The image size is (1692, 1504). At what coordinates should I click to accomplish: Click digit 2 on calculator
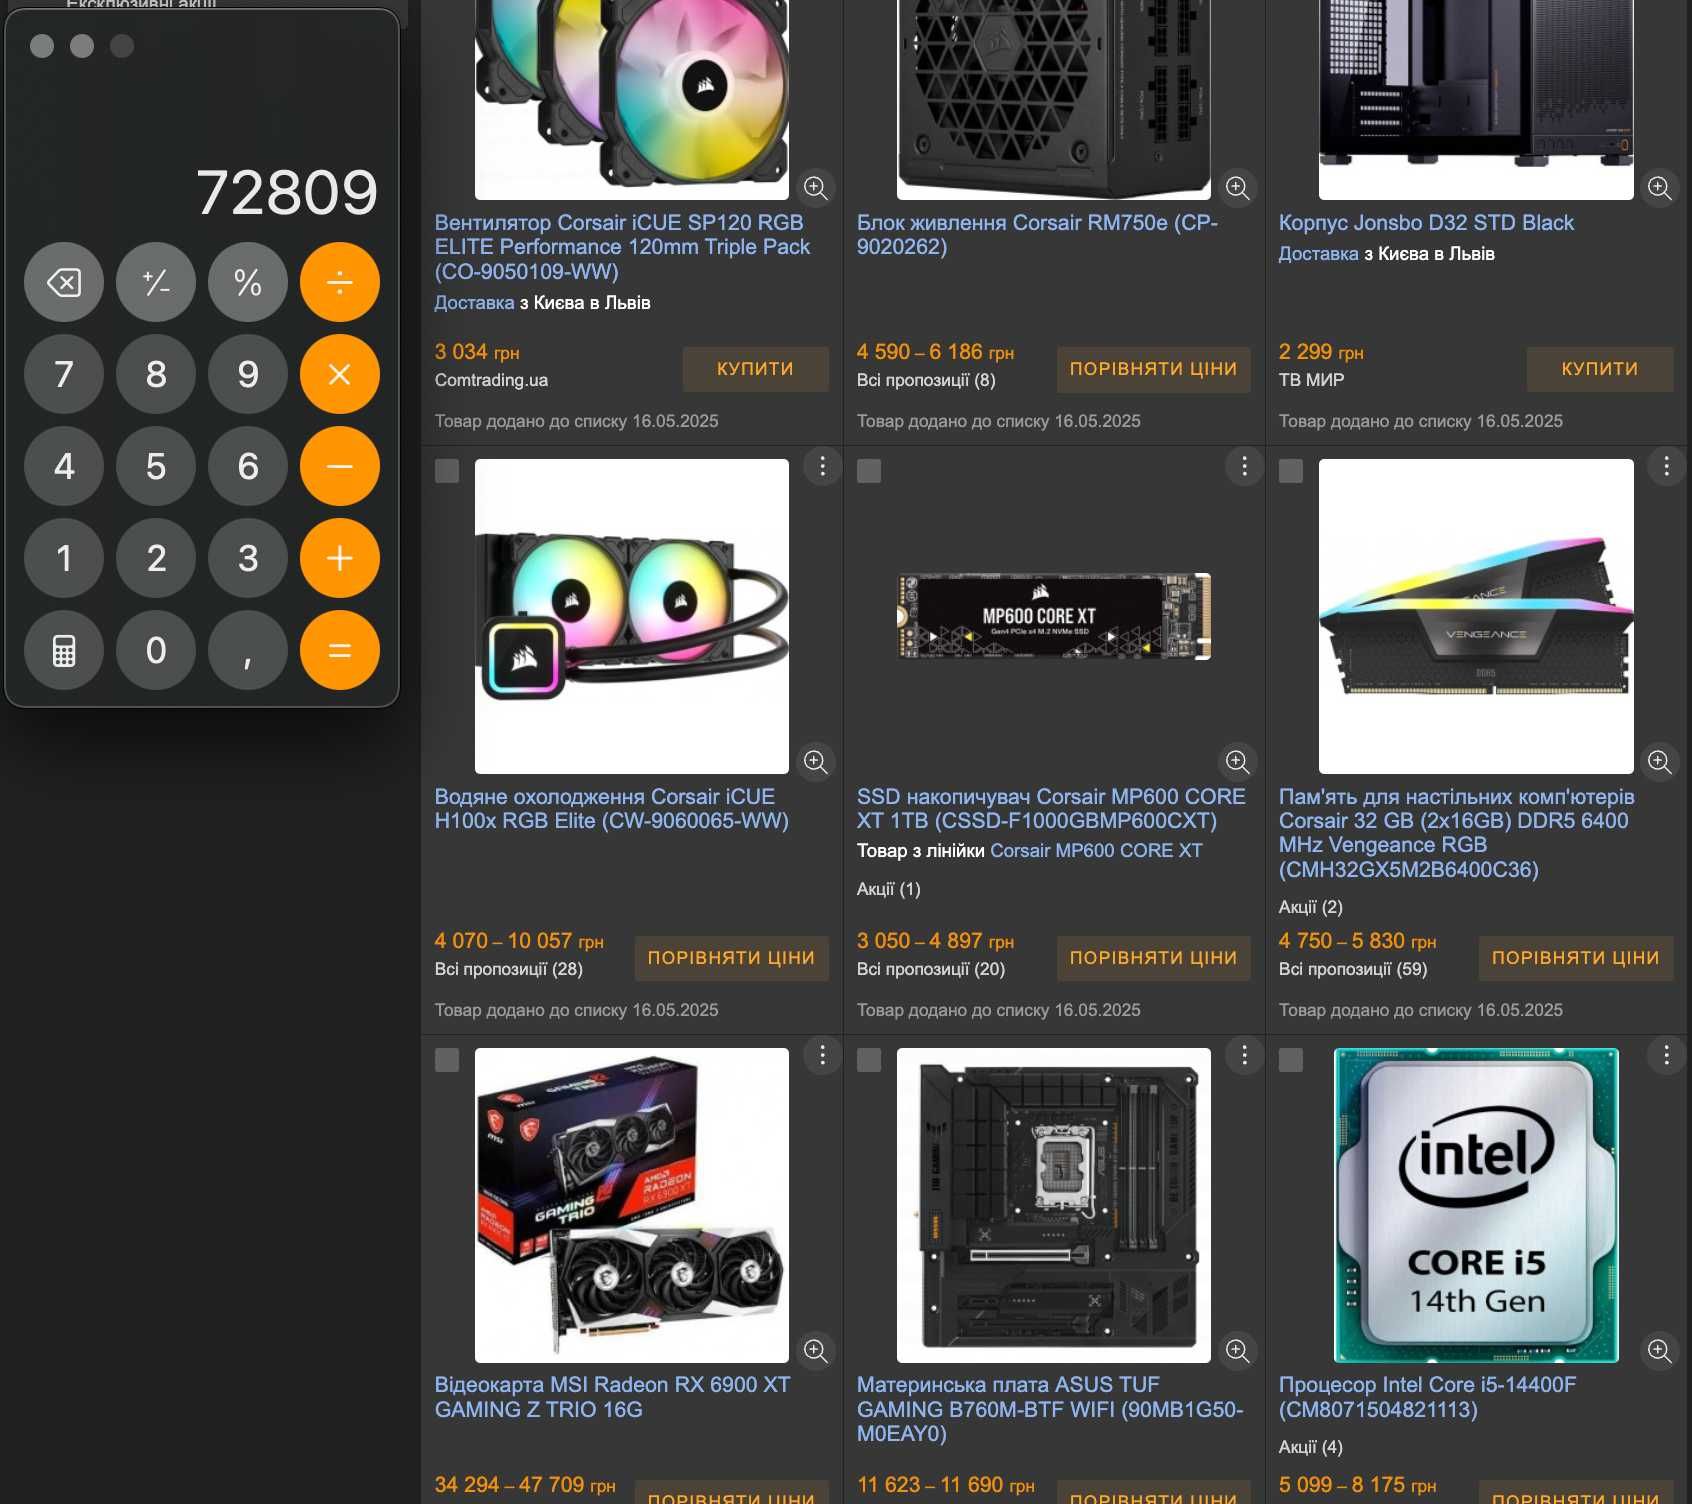click(x=156, y=558)
